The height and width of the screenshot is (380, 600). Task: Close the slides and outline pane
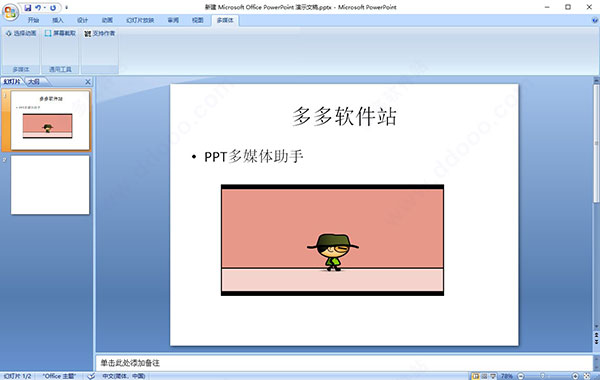click(x=88, y=82)
